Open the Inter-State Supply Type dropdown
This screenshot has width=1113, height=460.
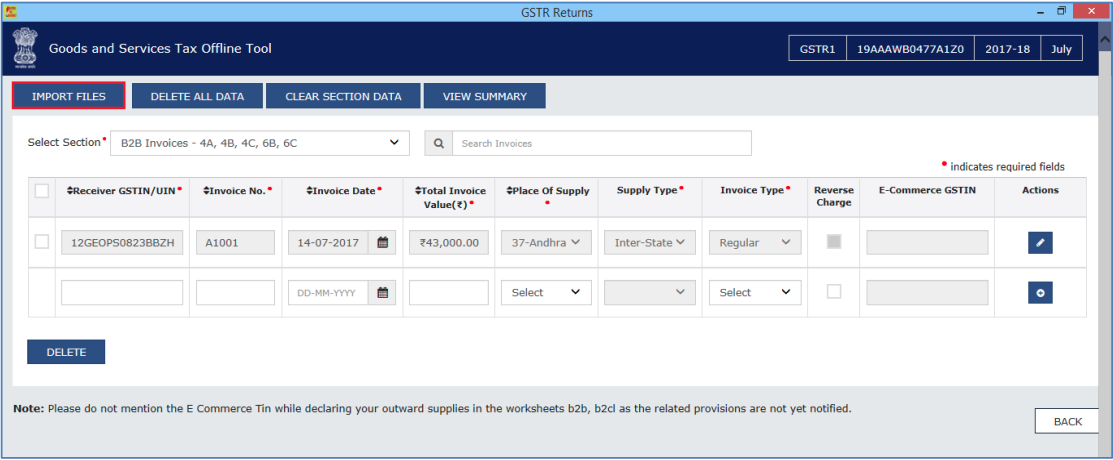[650, 243]
